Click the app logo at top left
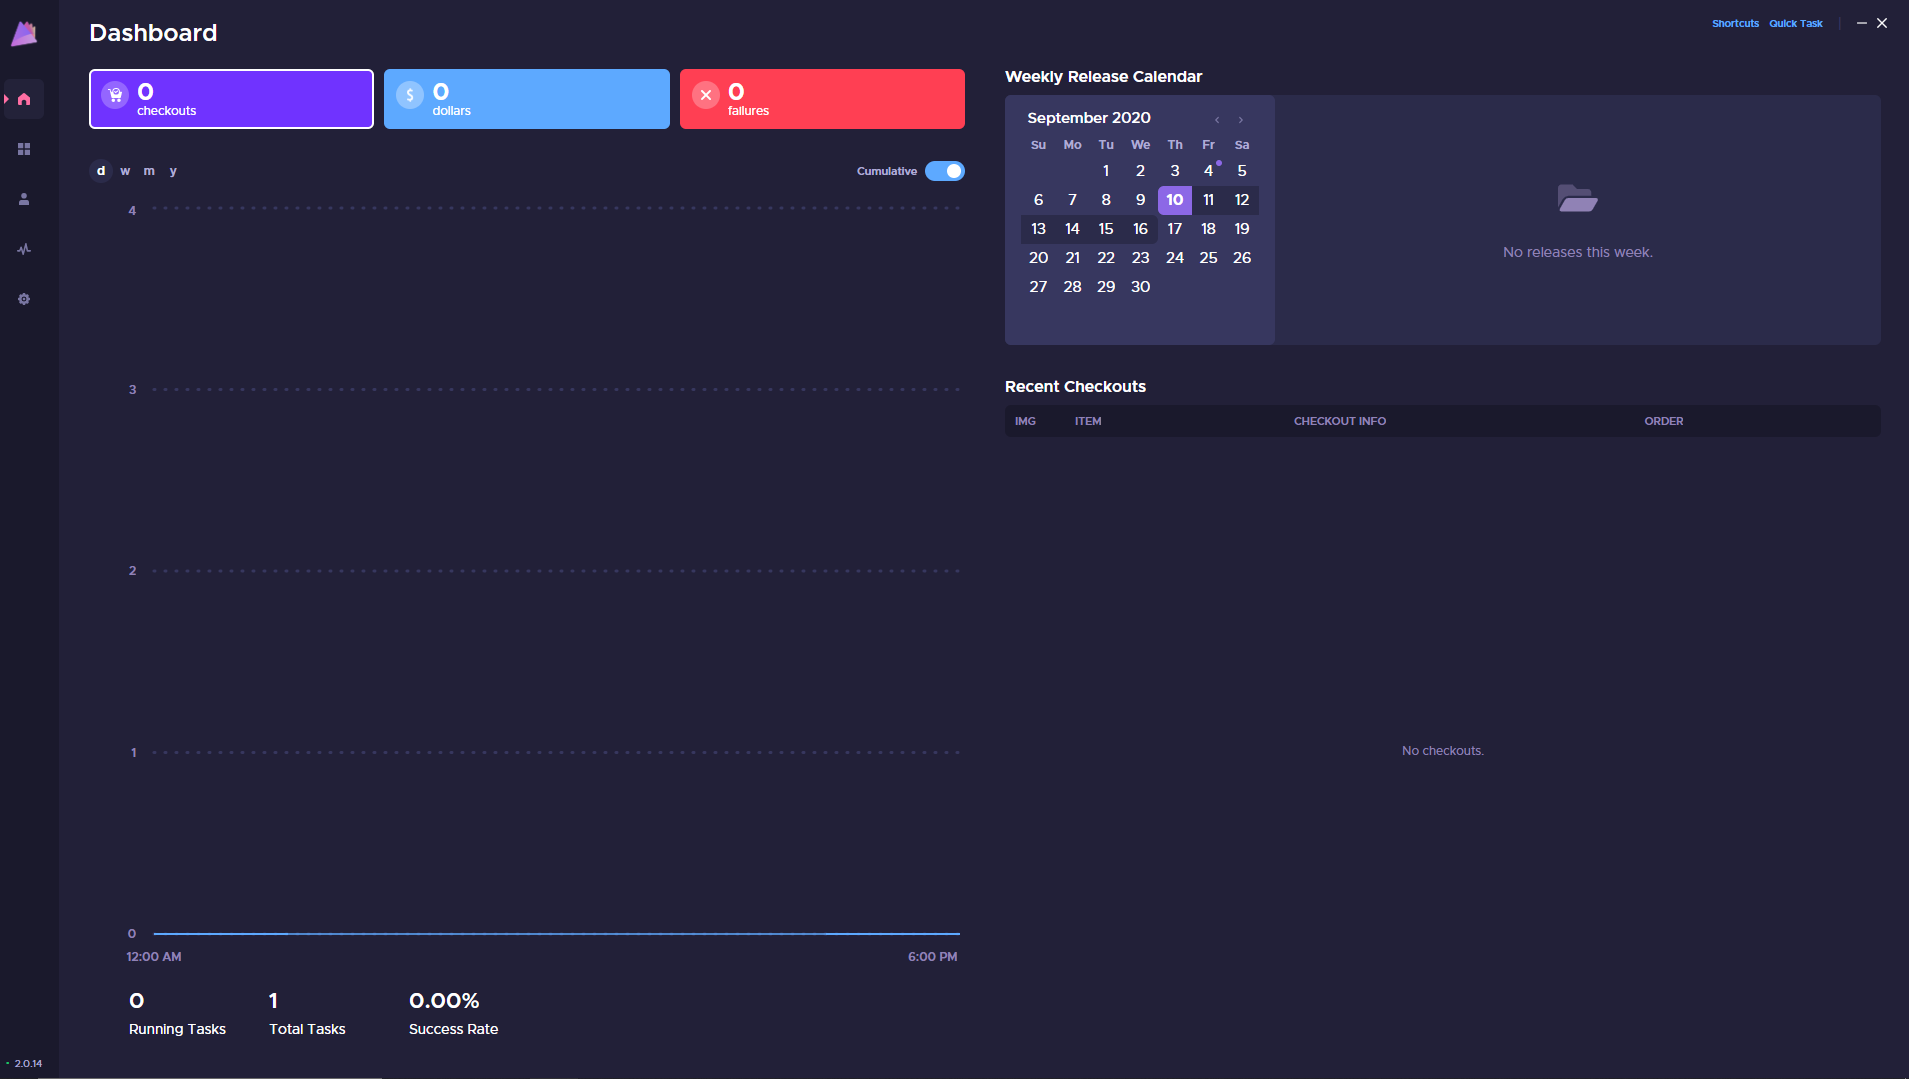Viewport: 1909px width, 1079px height. 24,34
